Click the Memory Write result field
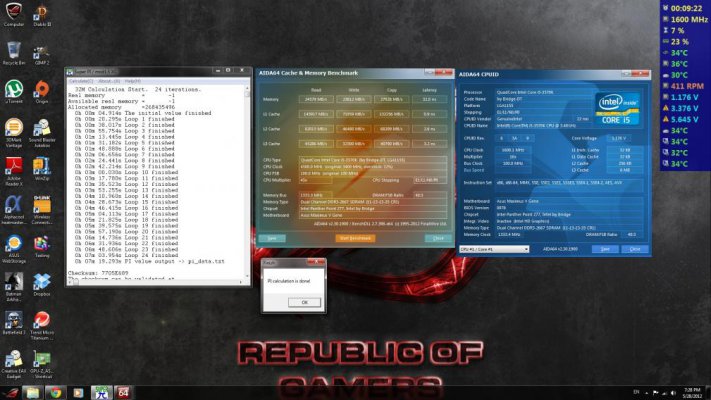711x400 pixels. click(354, 99)
